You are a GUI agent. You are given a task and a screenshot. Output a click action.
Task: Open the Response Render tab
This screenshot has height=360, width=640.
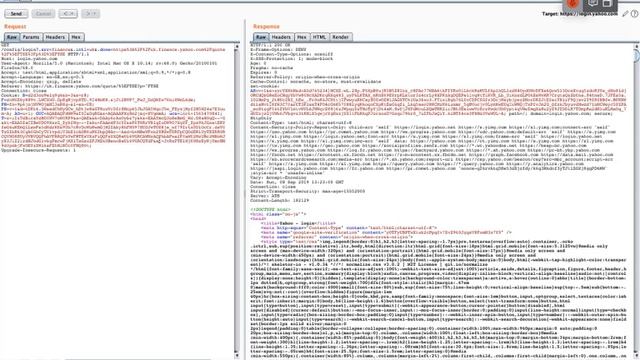pyautogui.click(x=340, y=37)
